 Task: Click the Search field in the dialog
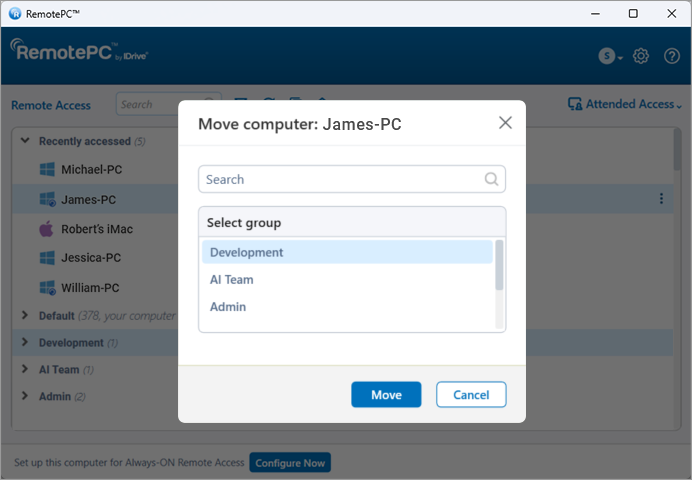[x=340, y=180]
